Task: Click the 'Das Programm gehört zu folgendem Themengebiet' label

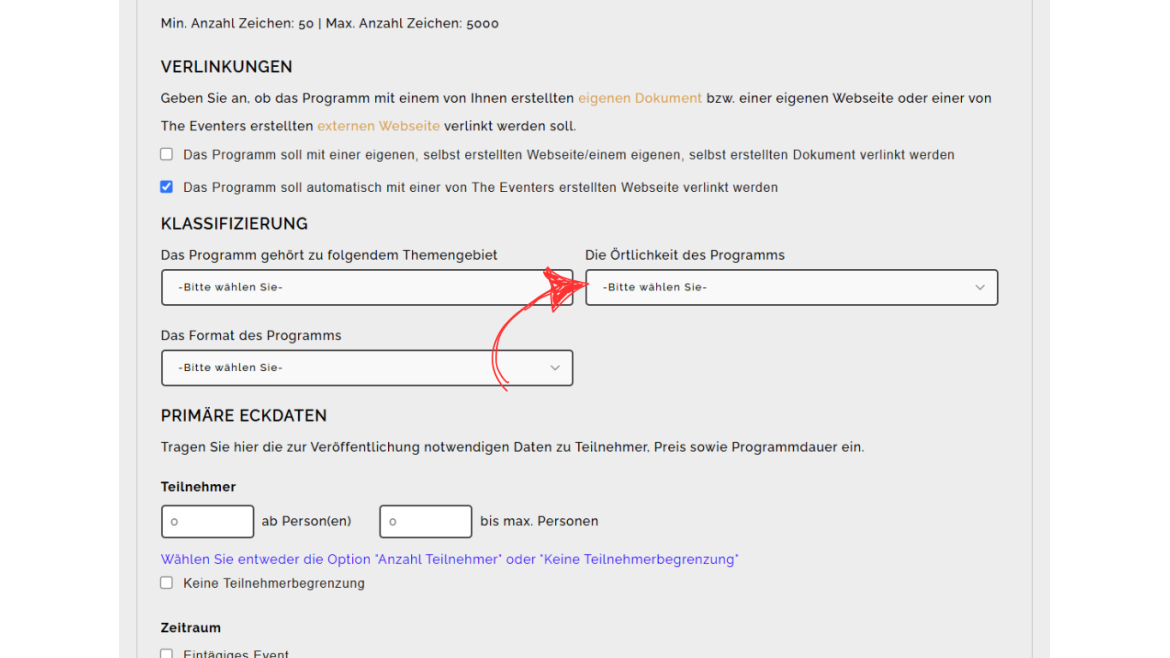Action: point(329,255)
